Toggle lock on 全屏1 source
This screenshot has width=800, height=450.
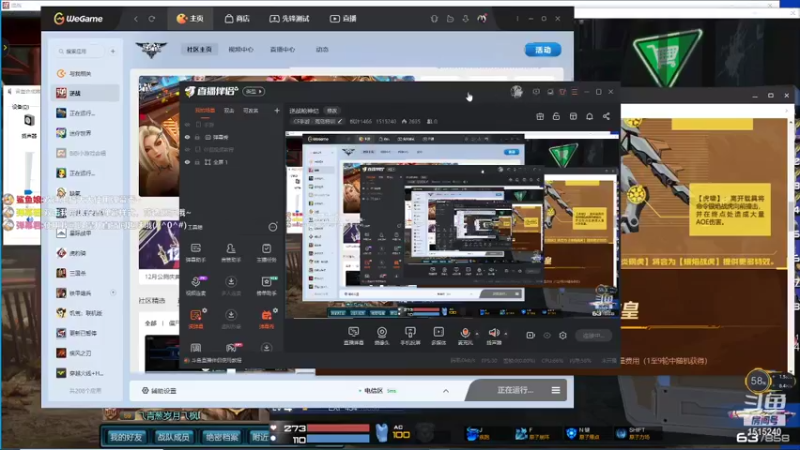click(x=197, y=162)
